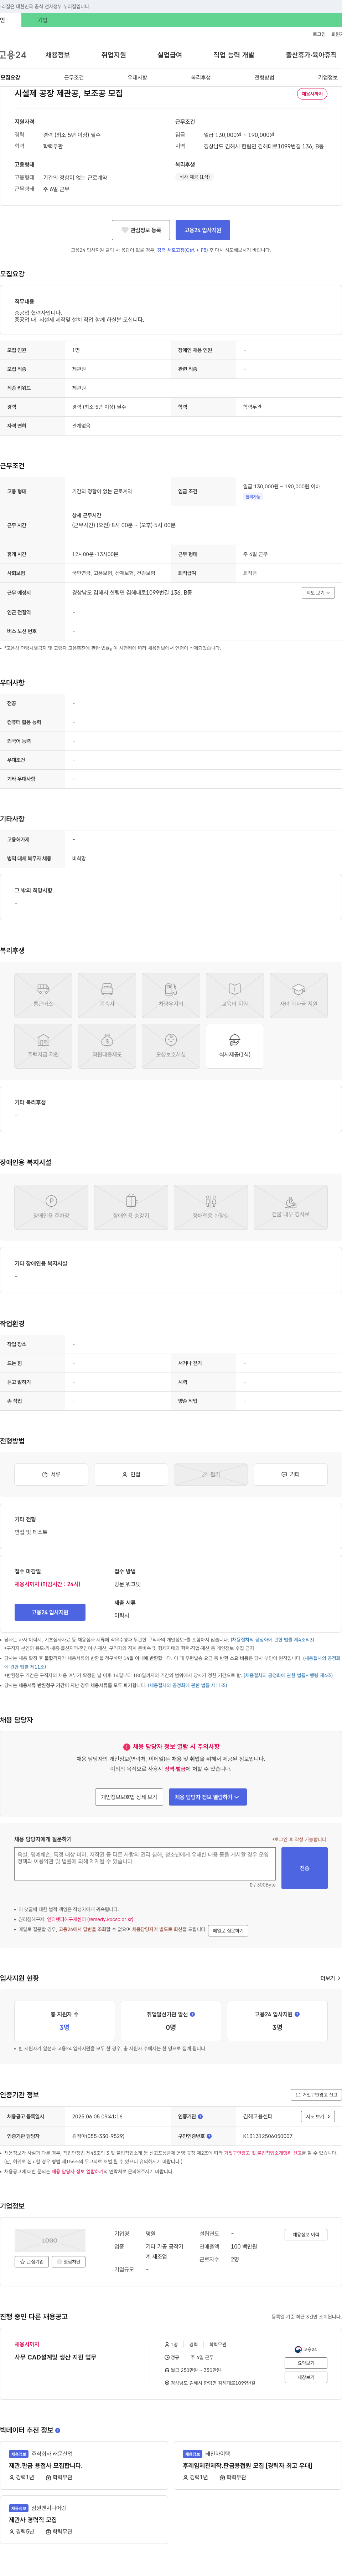This screenshot has height=2576, width=342.
Task: Click the 전송 button
Action: [x=304, y=1868]
